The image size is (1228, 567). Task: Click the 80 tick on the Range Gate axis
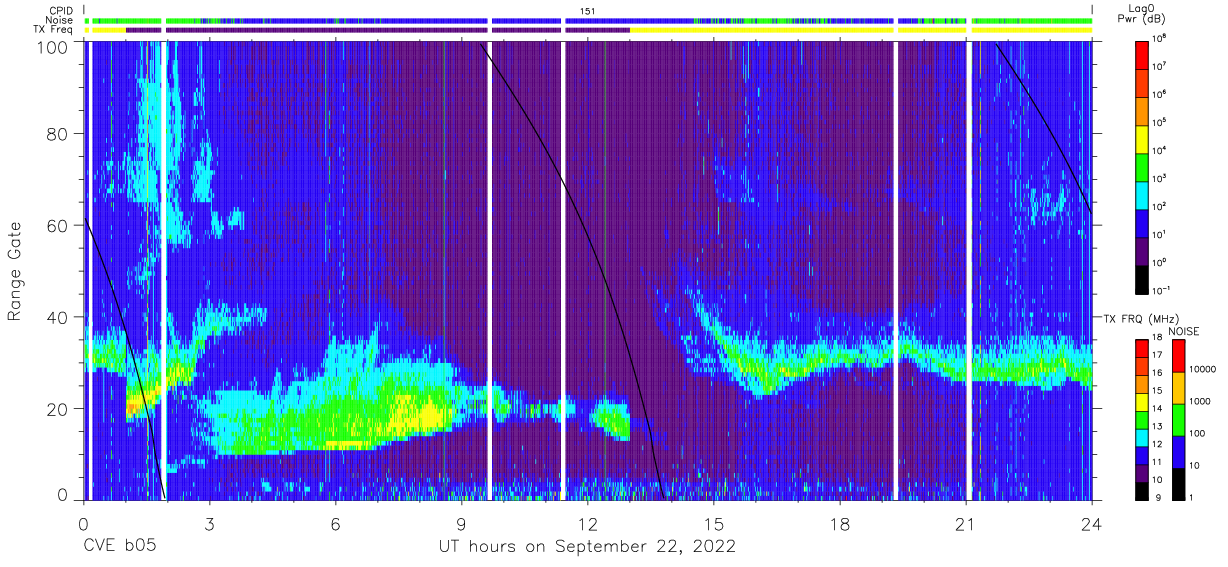59,136
